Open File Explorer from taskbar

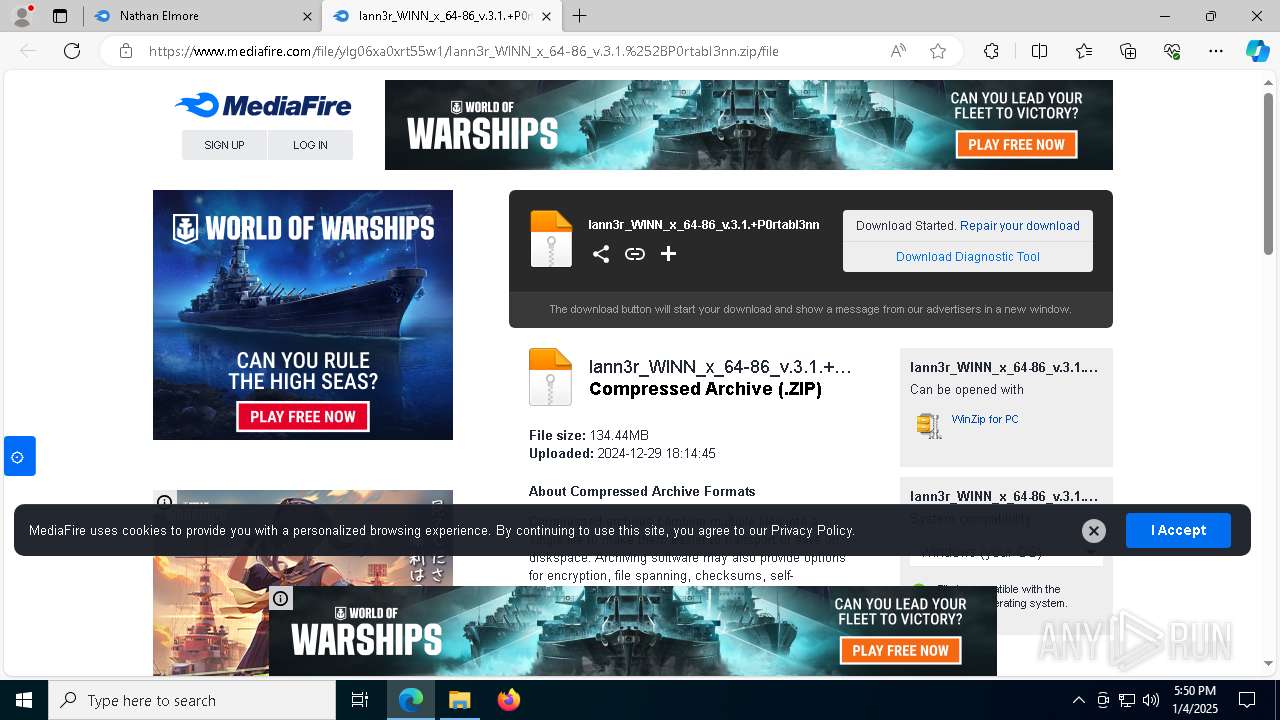(459, 700)
